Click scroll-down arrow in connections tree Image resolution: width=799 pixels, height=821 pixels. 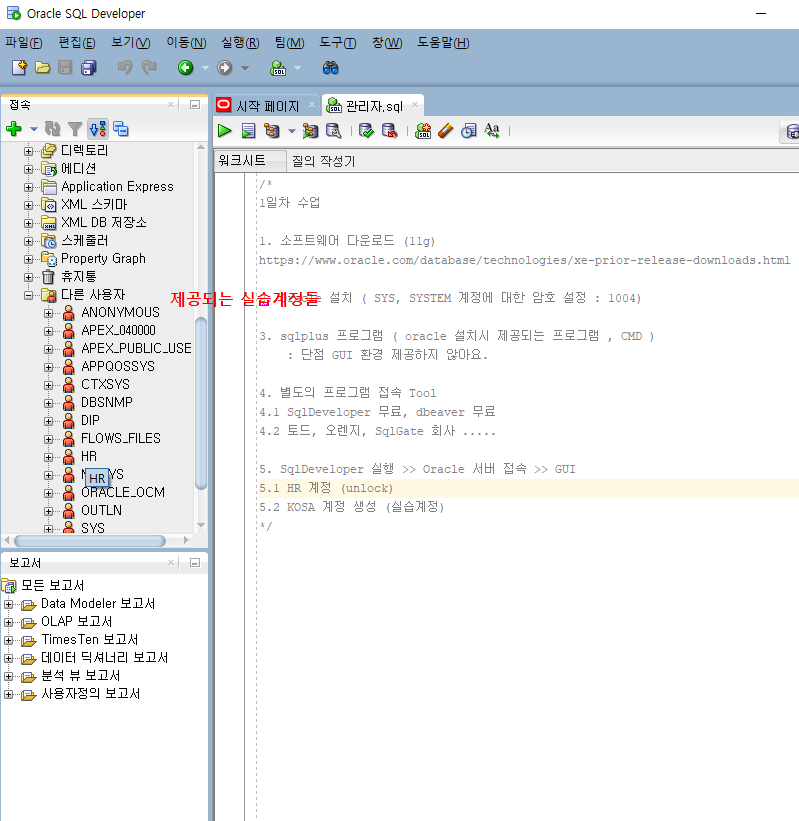(x=201, y=525)
